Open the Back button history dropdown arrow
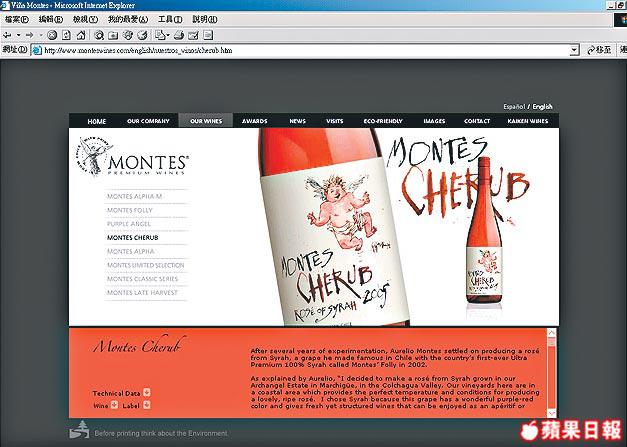 pyautogui.click(x=18, y=36)
